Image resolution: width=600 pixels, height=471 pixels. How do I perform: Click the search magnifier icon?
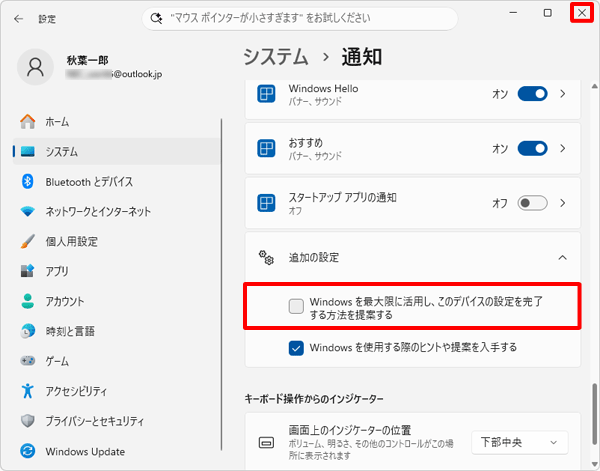click(156, 18)
